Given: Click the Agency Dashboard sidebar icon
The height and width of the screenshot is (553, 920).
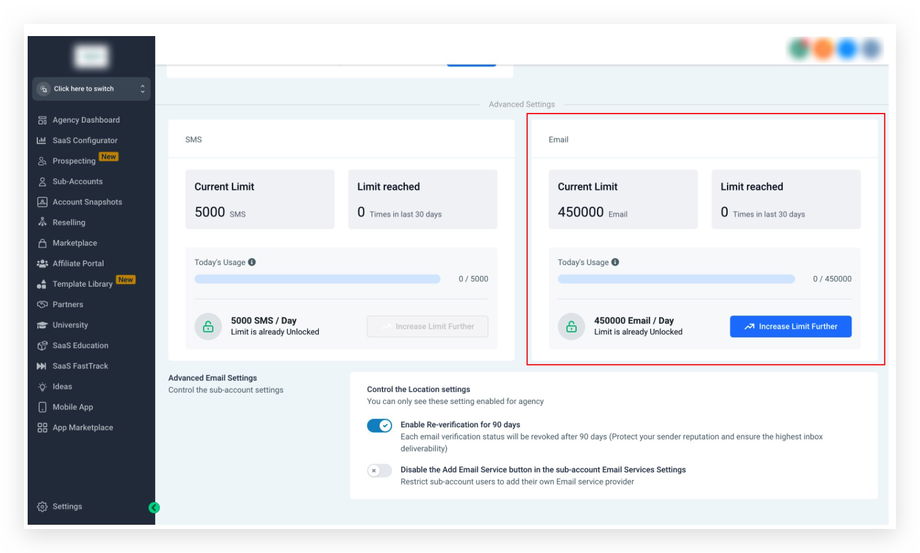Looking at the screenshot, I should coord(42,120).
